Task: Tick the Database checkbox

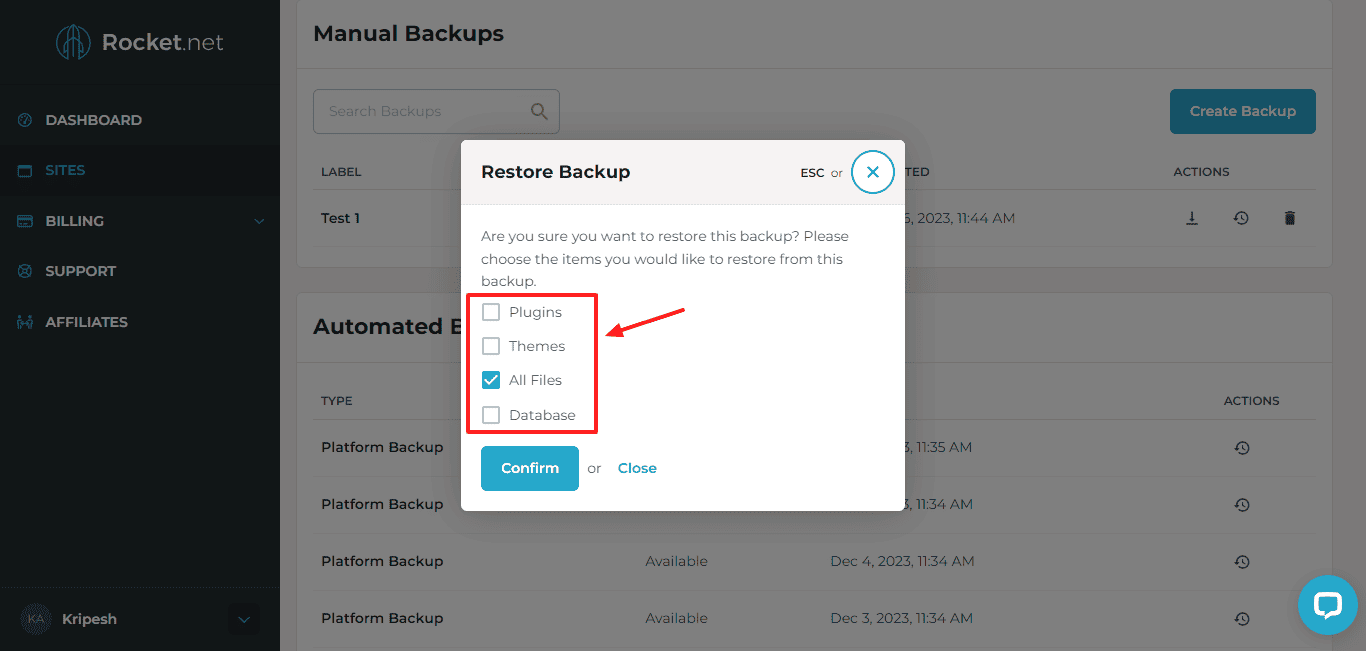Action: point(491,415)
